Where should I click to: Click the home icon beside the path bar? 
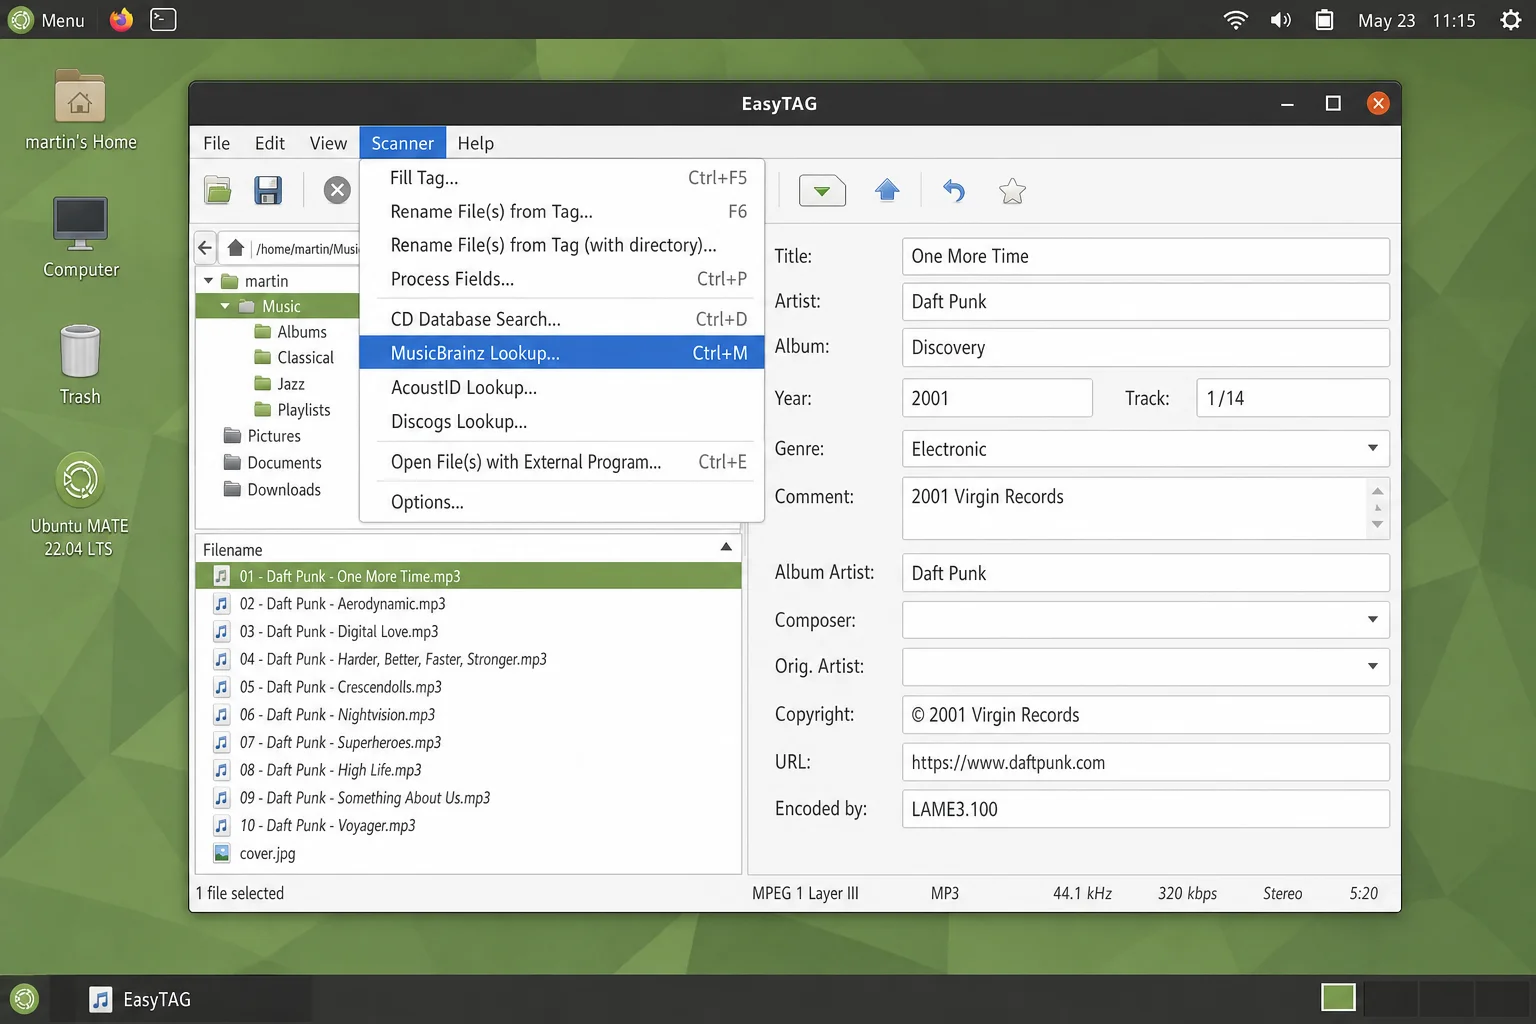tap(236, 248)
